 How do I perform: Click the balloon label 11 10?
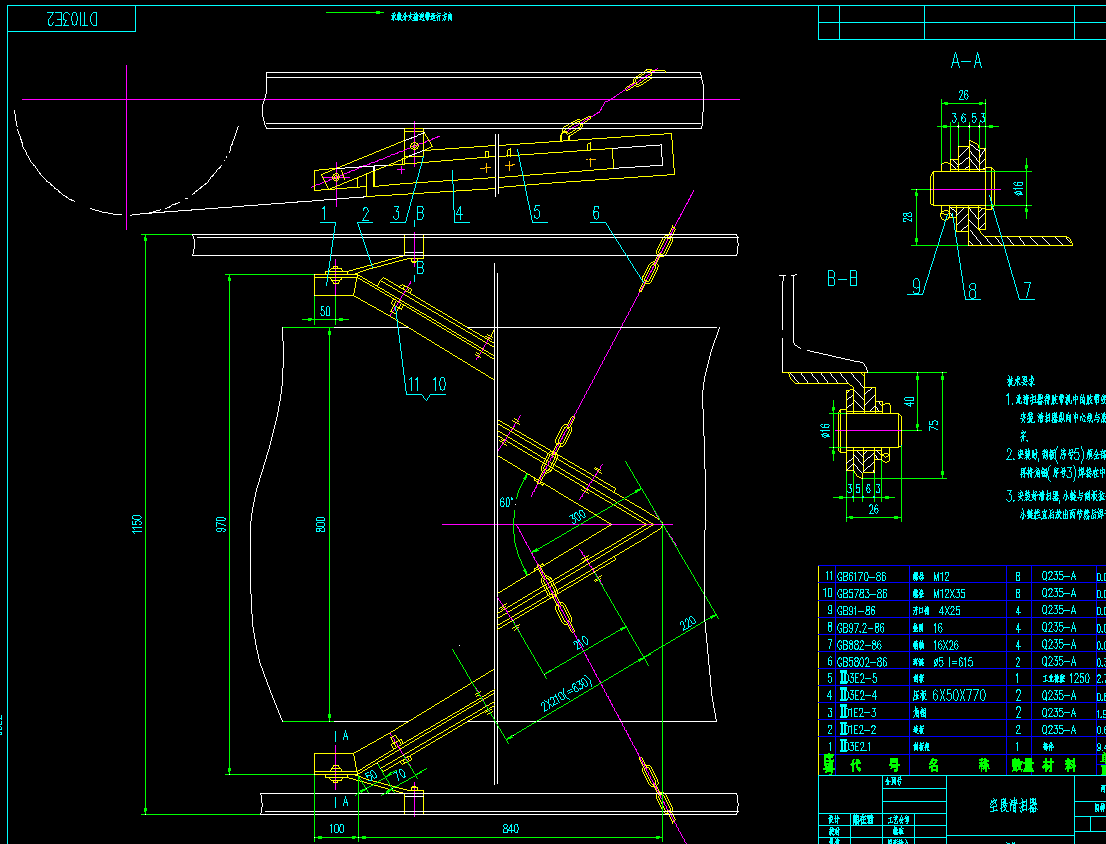[426, 384]
